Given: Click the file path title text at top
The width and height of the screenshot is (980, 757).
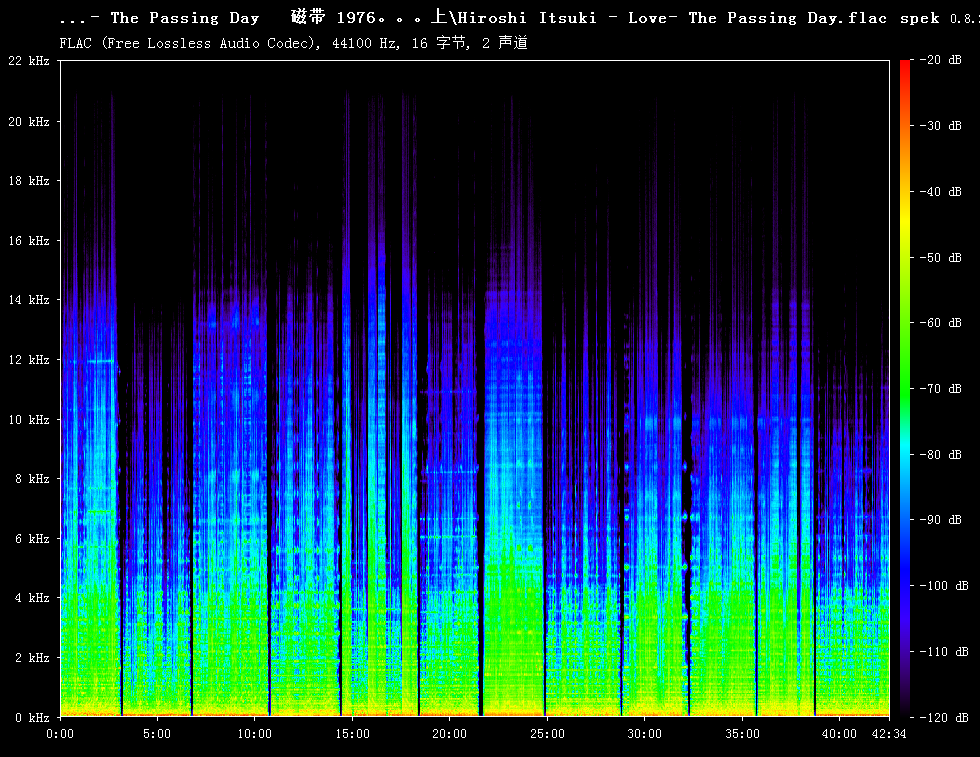Looking at the screenshot, I should coord(473,18).
